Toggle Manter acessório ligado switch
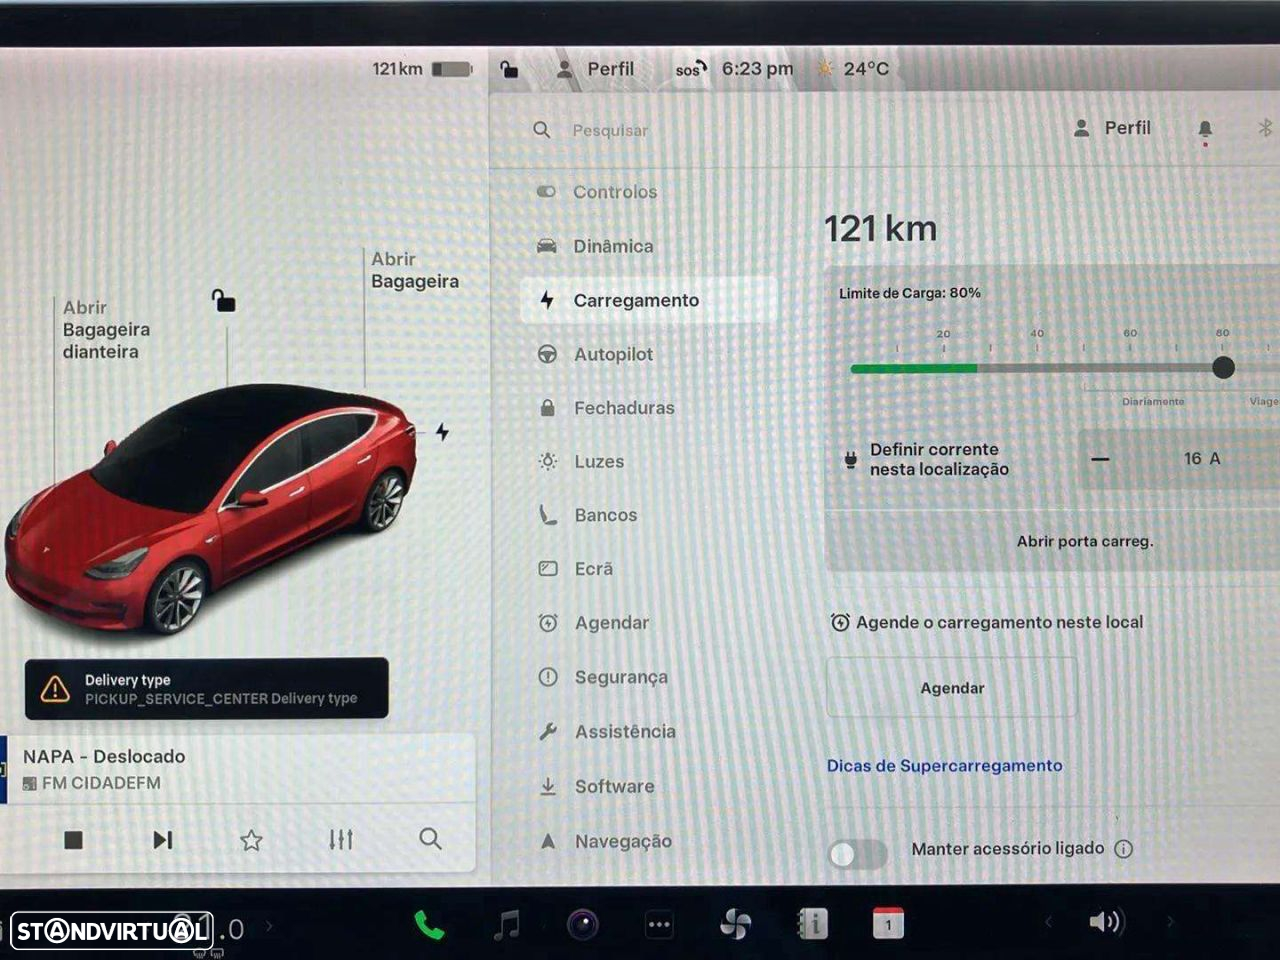1280x960 pixels. (857, 853)
